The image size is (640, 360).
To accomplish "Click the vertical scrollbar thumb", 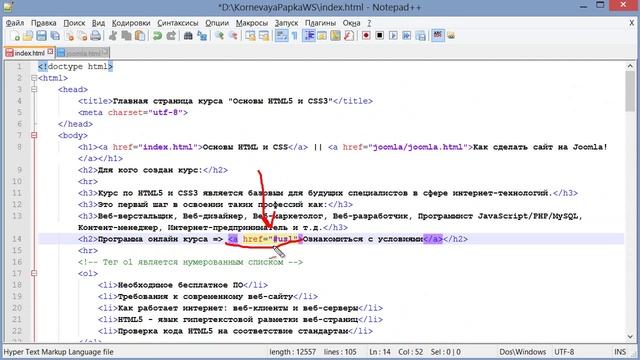I will pyautogui.click(x=630, y=91).
